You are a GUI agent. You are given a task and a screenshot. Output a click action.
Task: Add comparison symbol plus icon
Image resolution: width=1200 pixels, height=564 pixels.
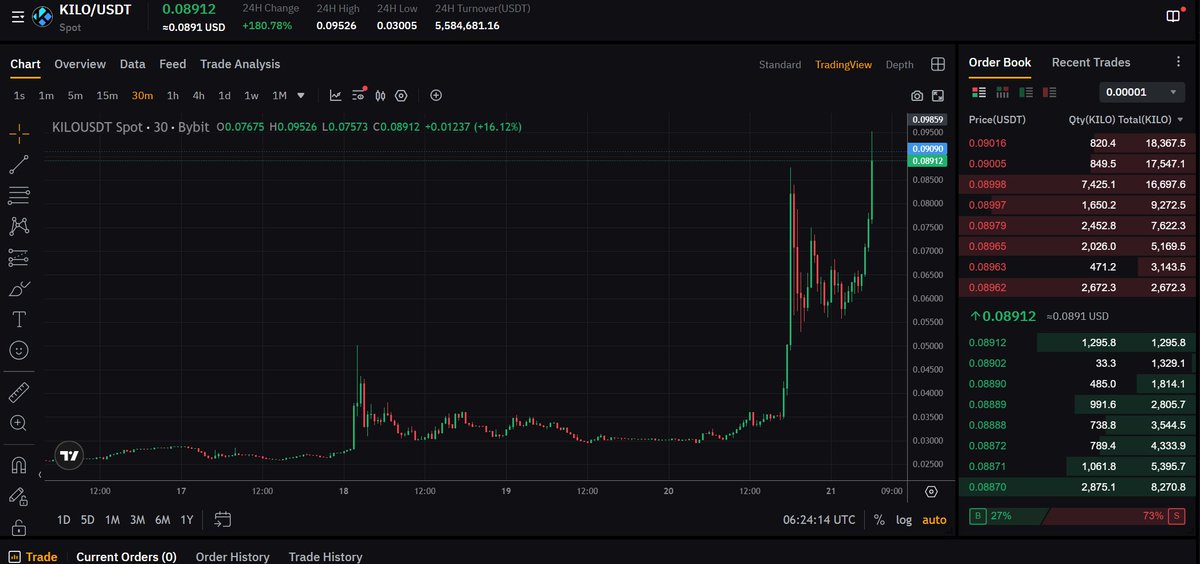[x=436, y=96]
